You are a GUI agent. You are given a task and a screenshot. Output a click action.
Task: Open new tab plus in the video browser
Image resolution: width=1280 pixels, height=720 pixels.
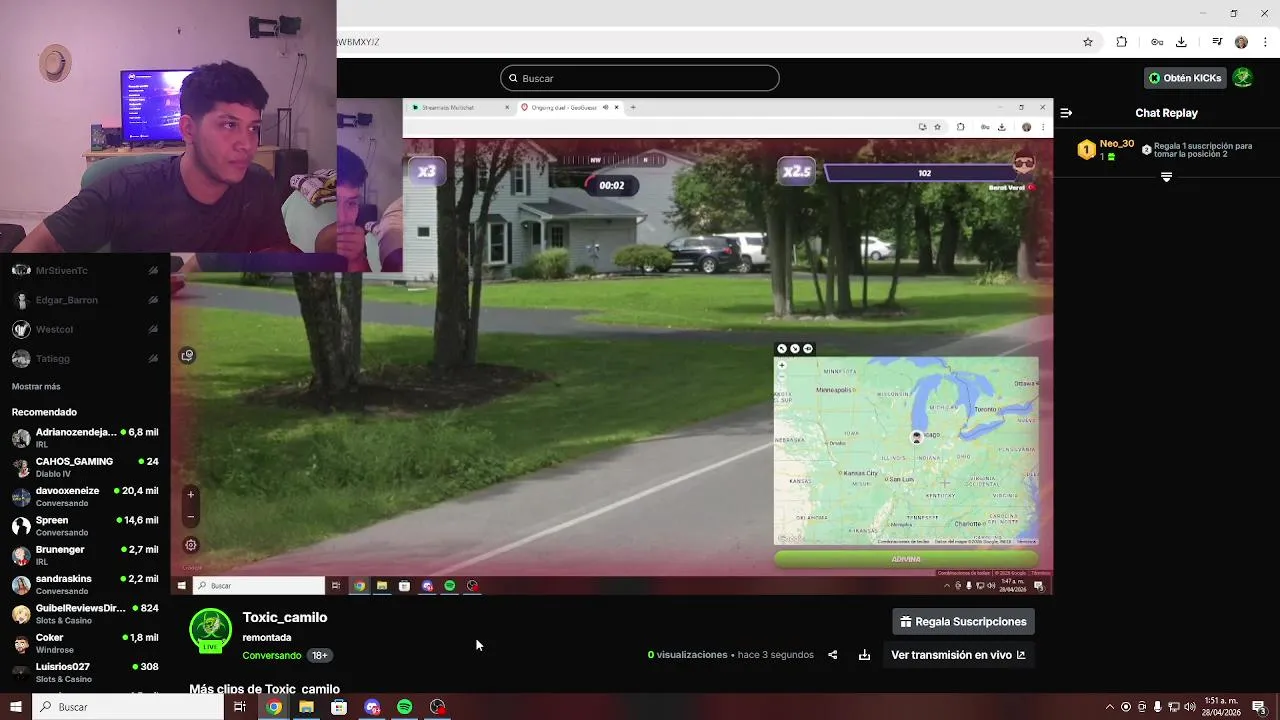[x=633, y=107]
